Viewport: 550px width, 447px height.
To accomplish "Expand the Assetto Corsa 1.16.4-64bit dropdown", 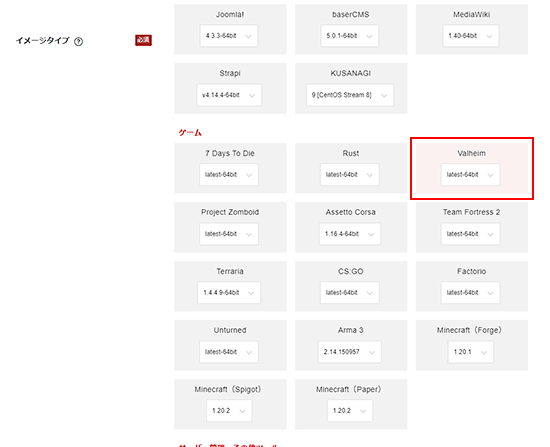I will (350, 234).
